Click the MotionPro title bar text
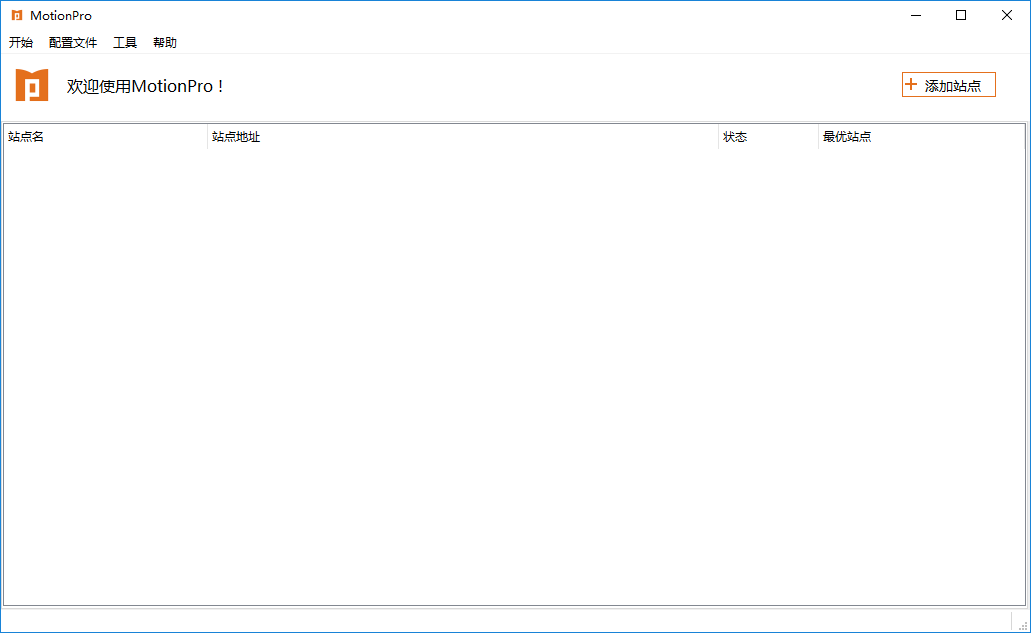Image resolution: width=1031 pixels, height=633 pixels. click(60, 16)
